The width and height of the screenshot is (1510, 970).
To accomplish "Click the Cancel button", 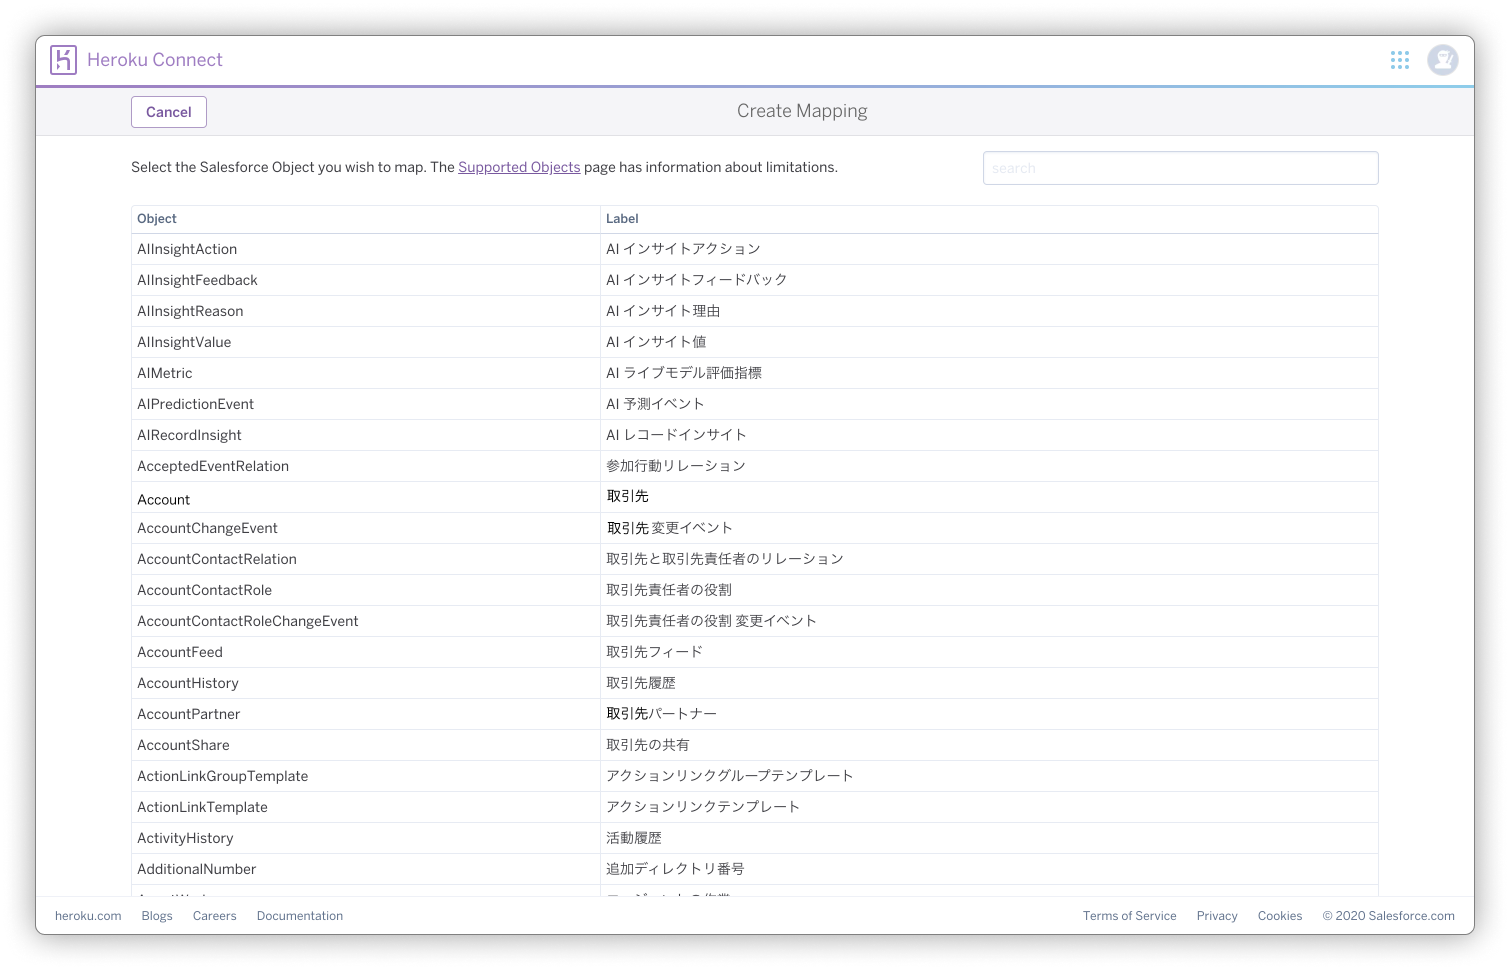I will click(x=168, y=112).
